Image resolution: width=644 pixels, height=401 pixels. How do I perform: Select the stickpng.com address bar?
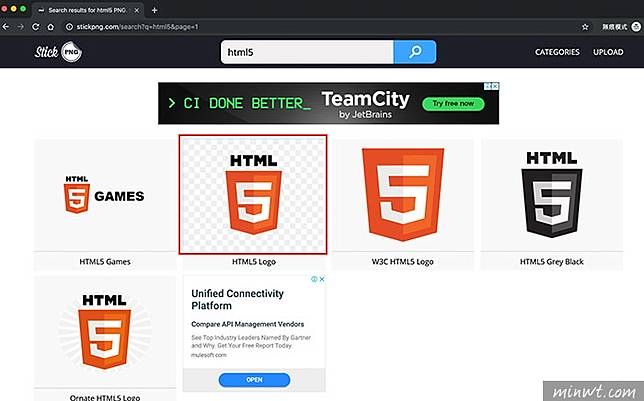pyautogui.click(x=320, y=27)
